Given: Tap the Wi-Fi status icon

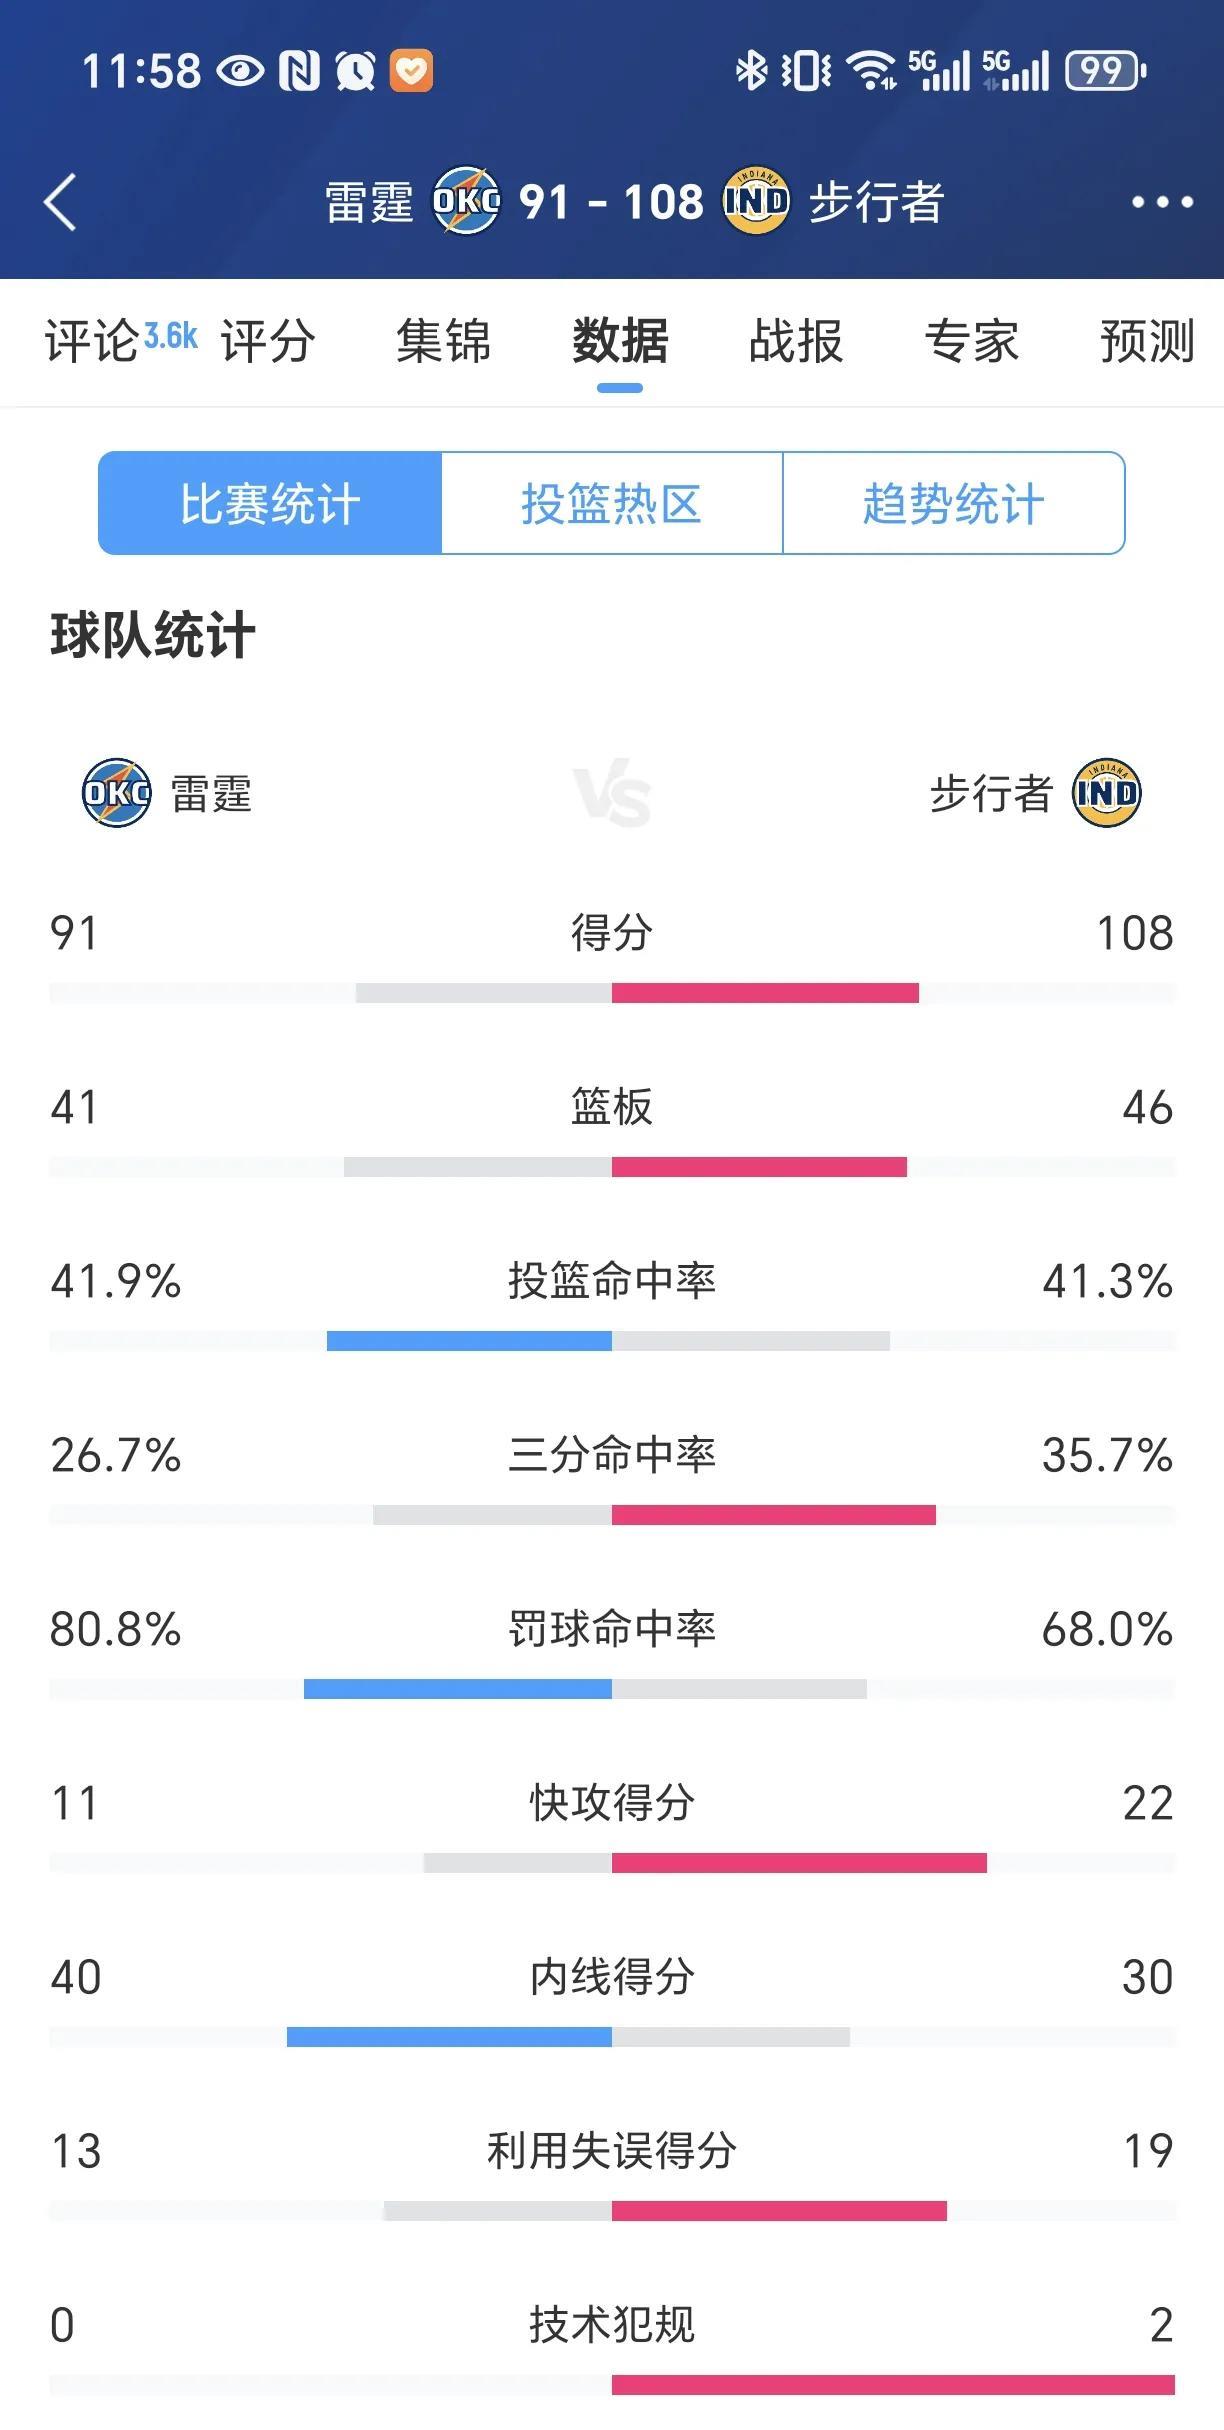Looking at the screenshot, I should 871,71.
